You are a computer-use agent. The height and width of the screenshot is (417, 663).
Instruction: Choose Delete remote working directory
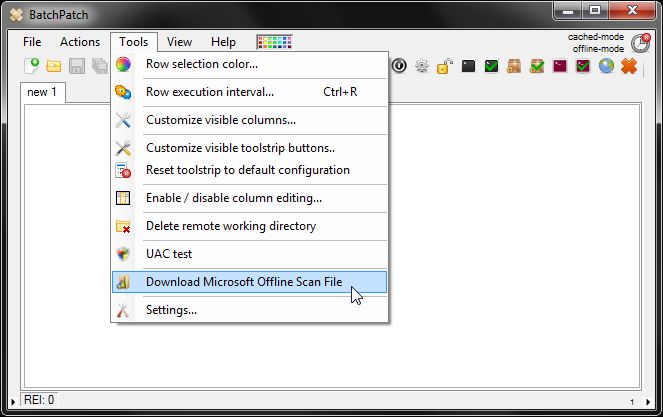pyautogui.click(x=249, y=226)
